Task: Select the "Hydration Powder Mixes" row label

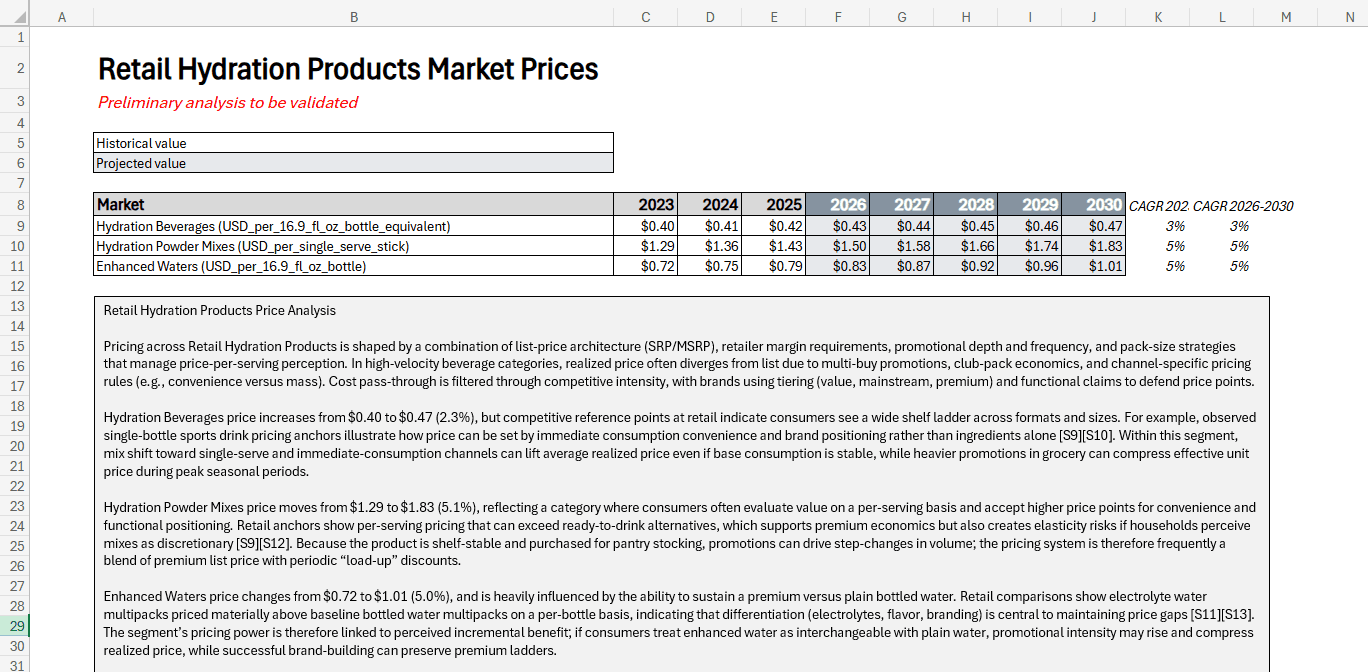Action: tap(353, 246)
